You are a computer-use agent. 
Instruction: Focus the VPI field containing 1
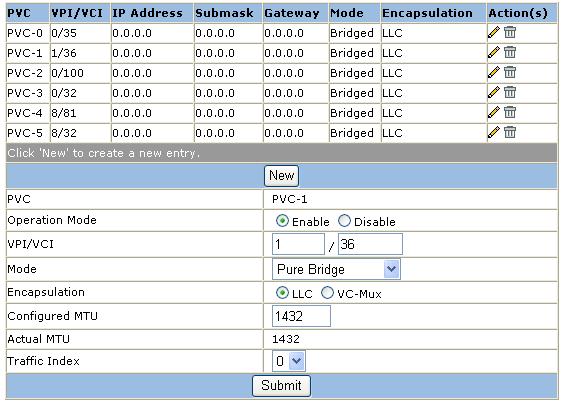point(298,244)
